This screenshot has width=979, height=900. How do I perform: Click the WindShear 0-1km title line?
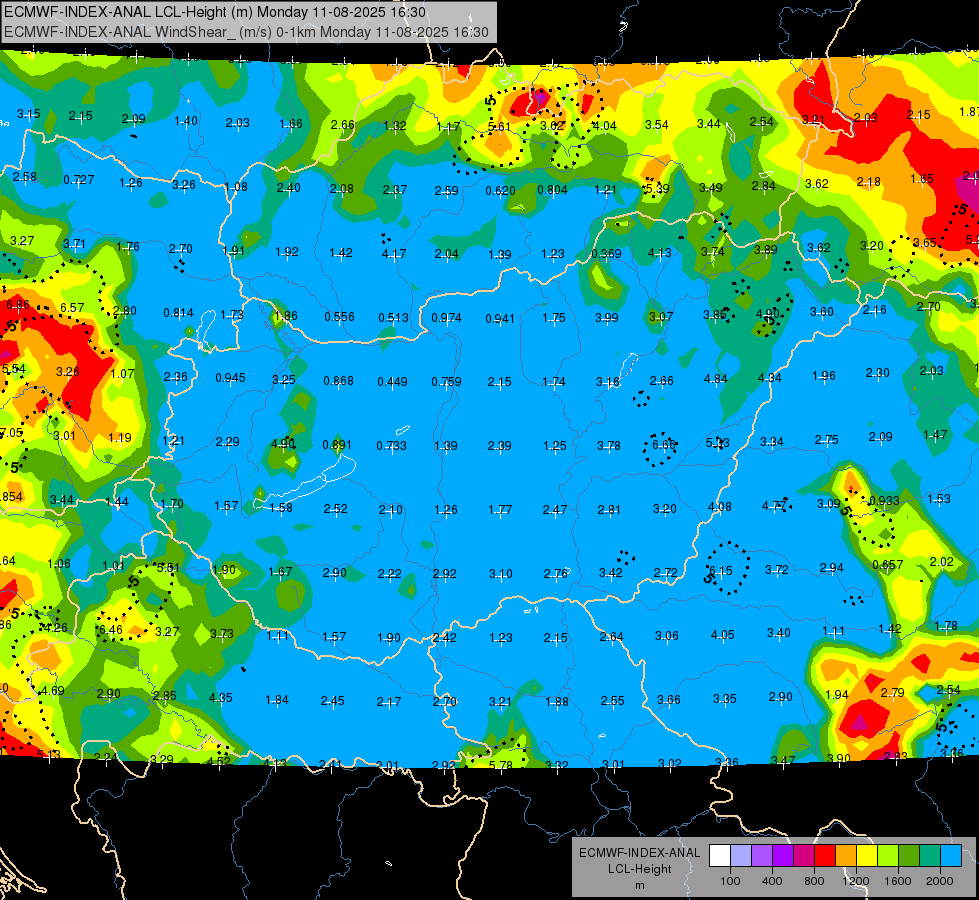pyautogui.click(x=246, y=32)
